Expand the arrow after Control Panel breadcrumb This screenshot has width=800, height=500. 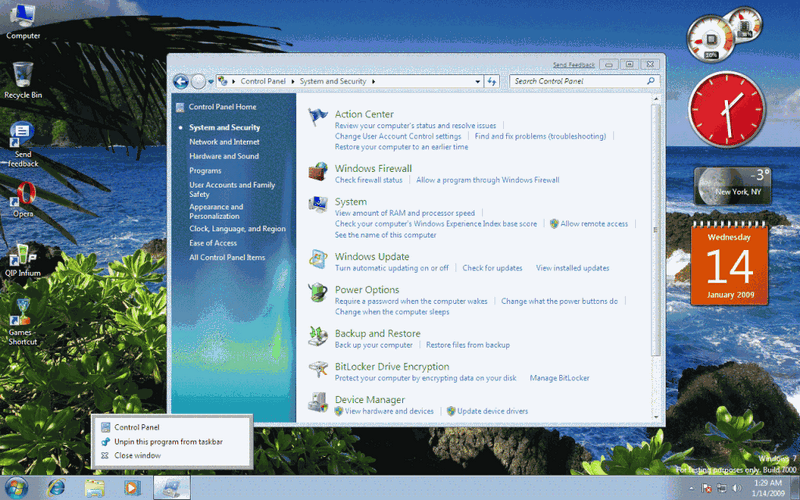click(293, 81)
